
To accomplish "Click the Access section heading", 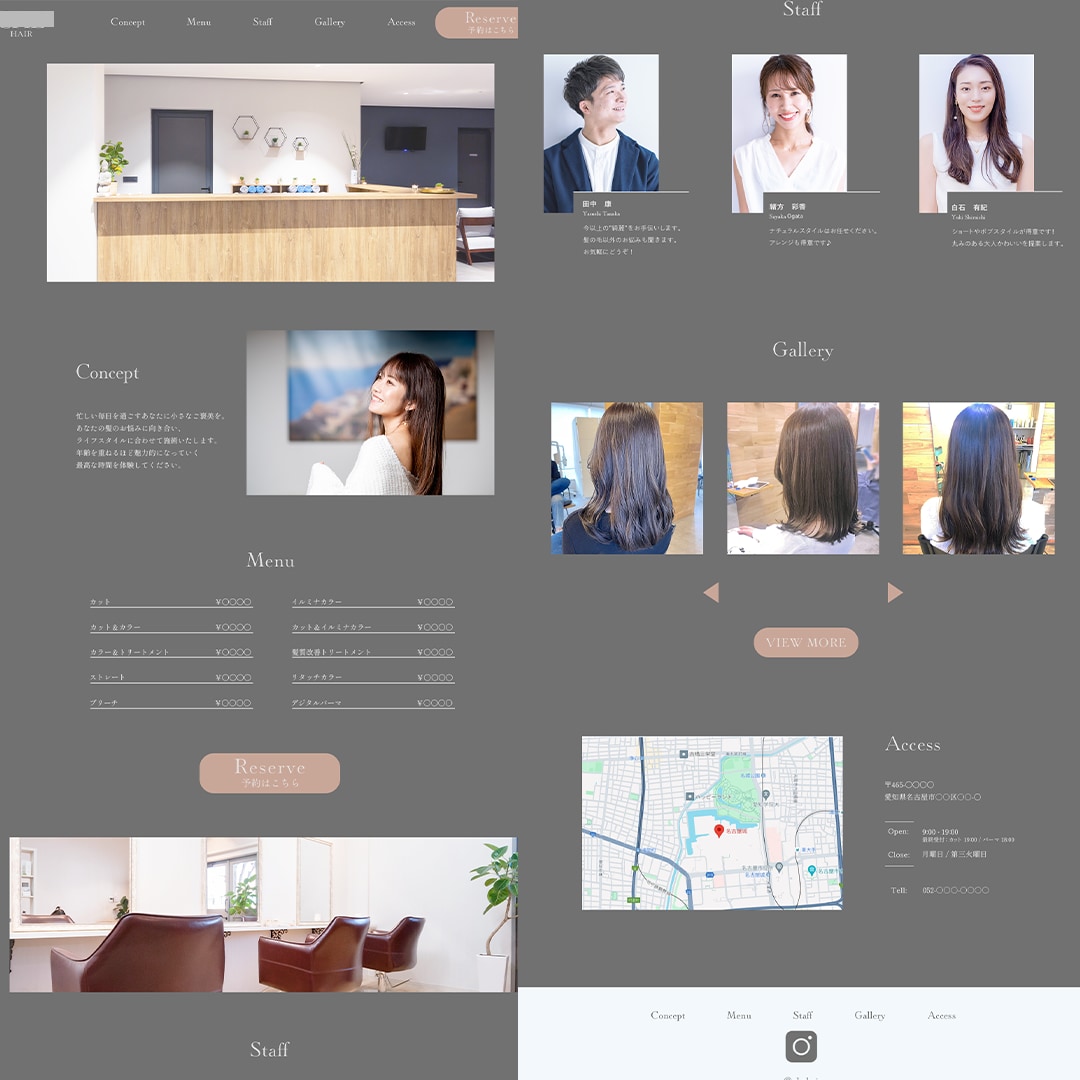I will click(x=913, y=745).
